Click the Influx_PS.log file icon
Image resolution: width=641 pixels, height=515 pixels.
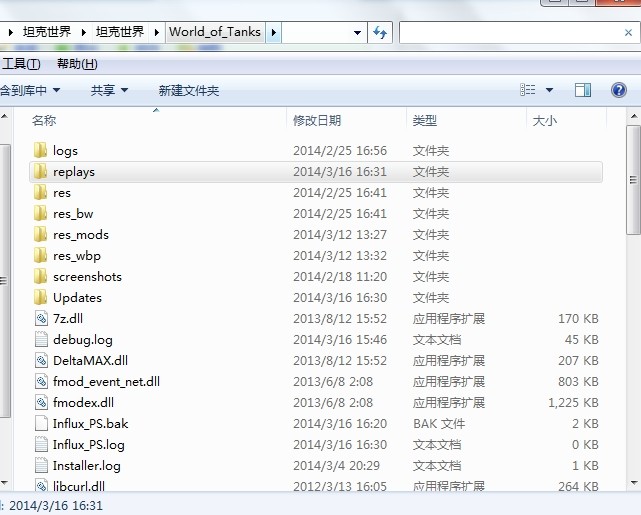click(41, 444)
